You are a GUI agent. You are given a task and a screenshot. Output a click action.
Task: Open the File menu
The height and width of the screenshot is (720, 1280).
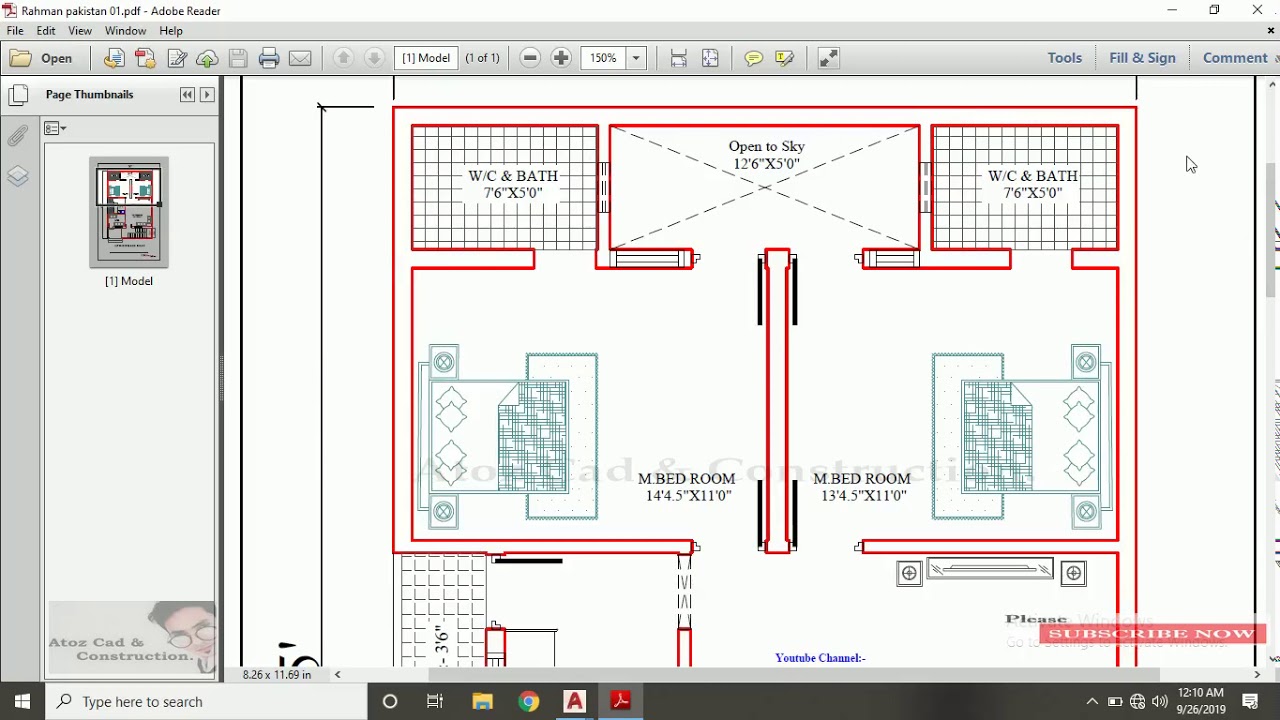15,31
